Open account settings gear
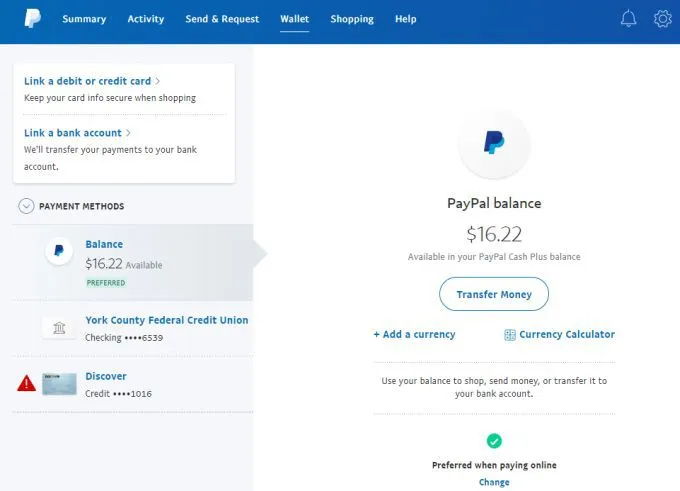 (662, 18)
